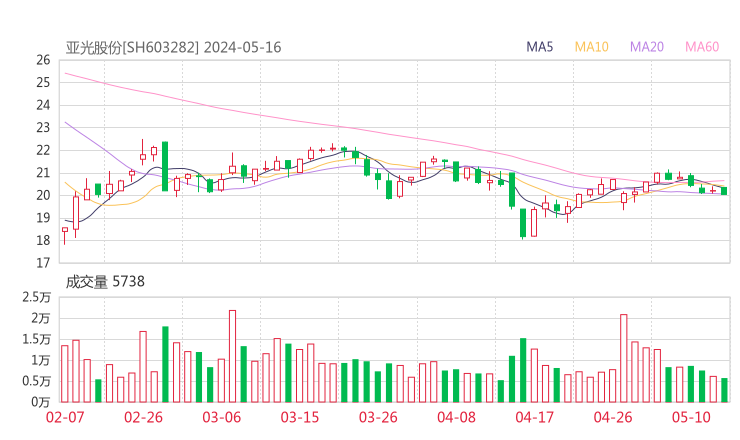Click the 04-26 date axis label
The image size is (740, 440).
613,417
